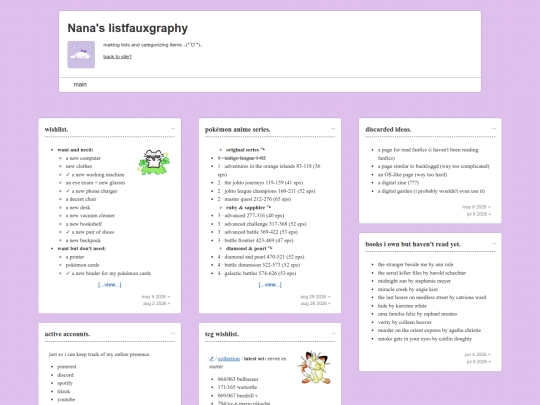Click midnight sun by stephenie meyer
This screenshot has width=540, height=405.
click(x=414, y=281)
